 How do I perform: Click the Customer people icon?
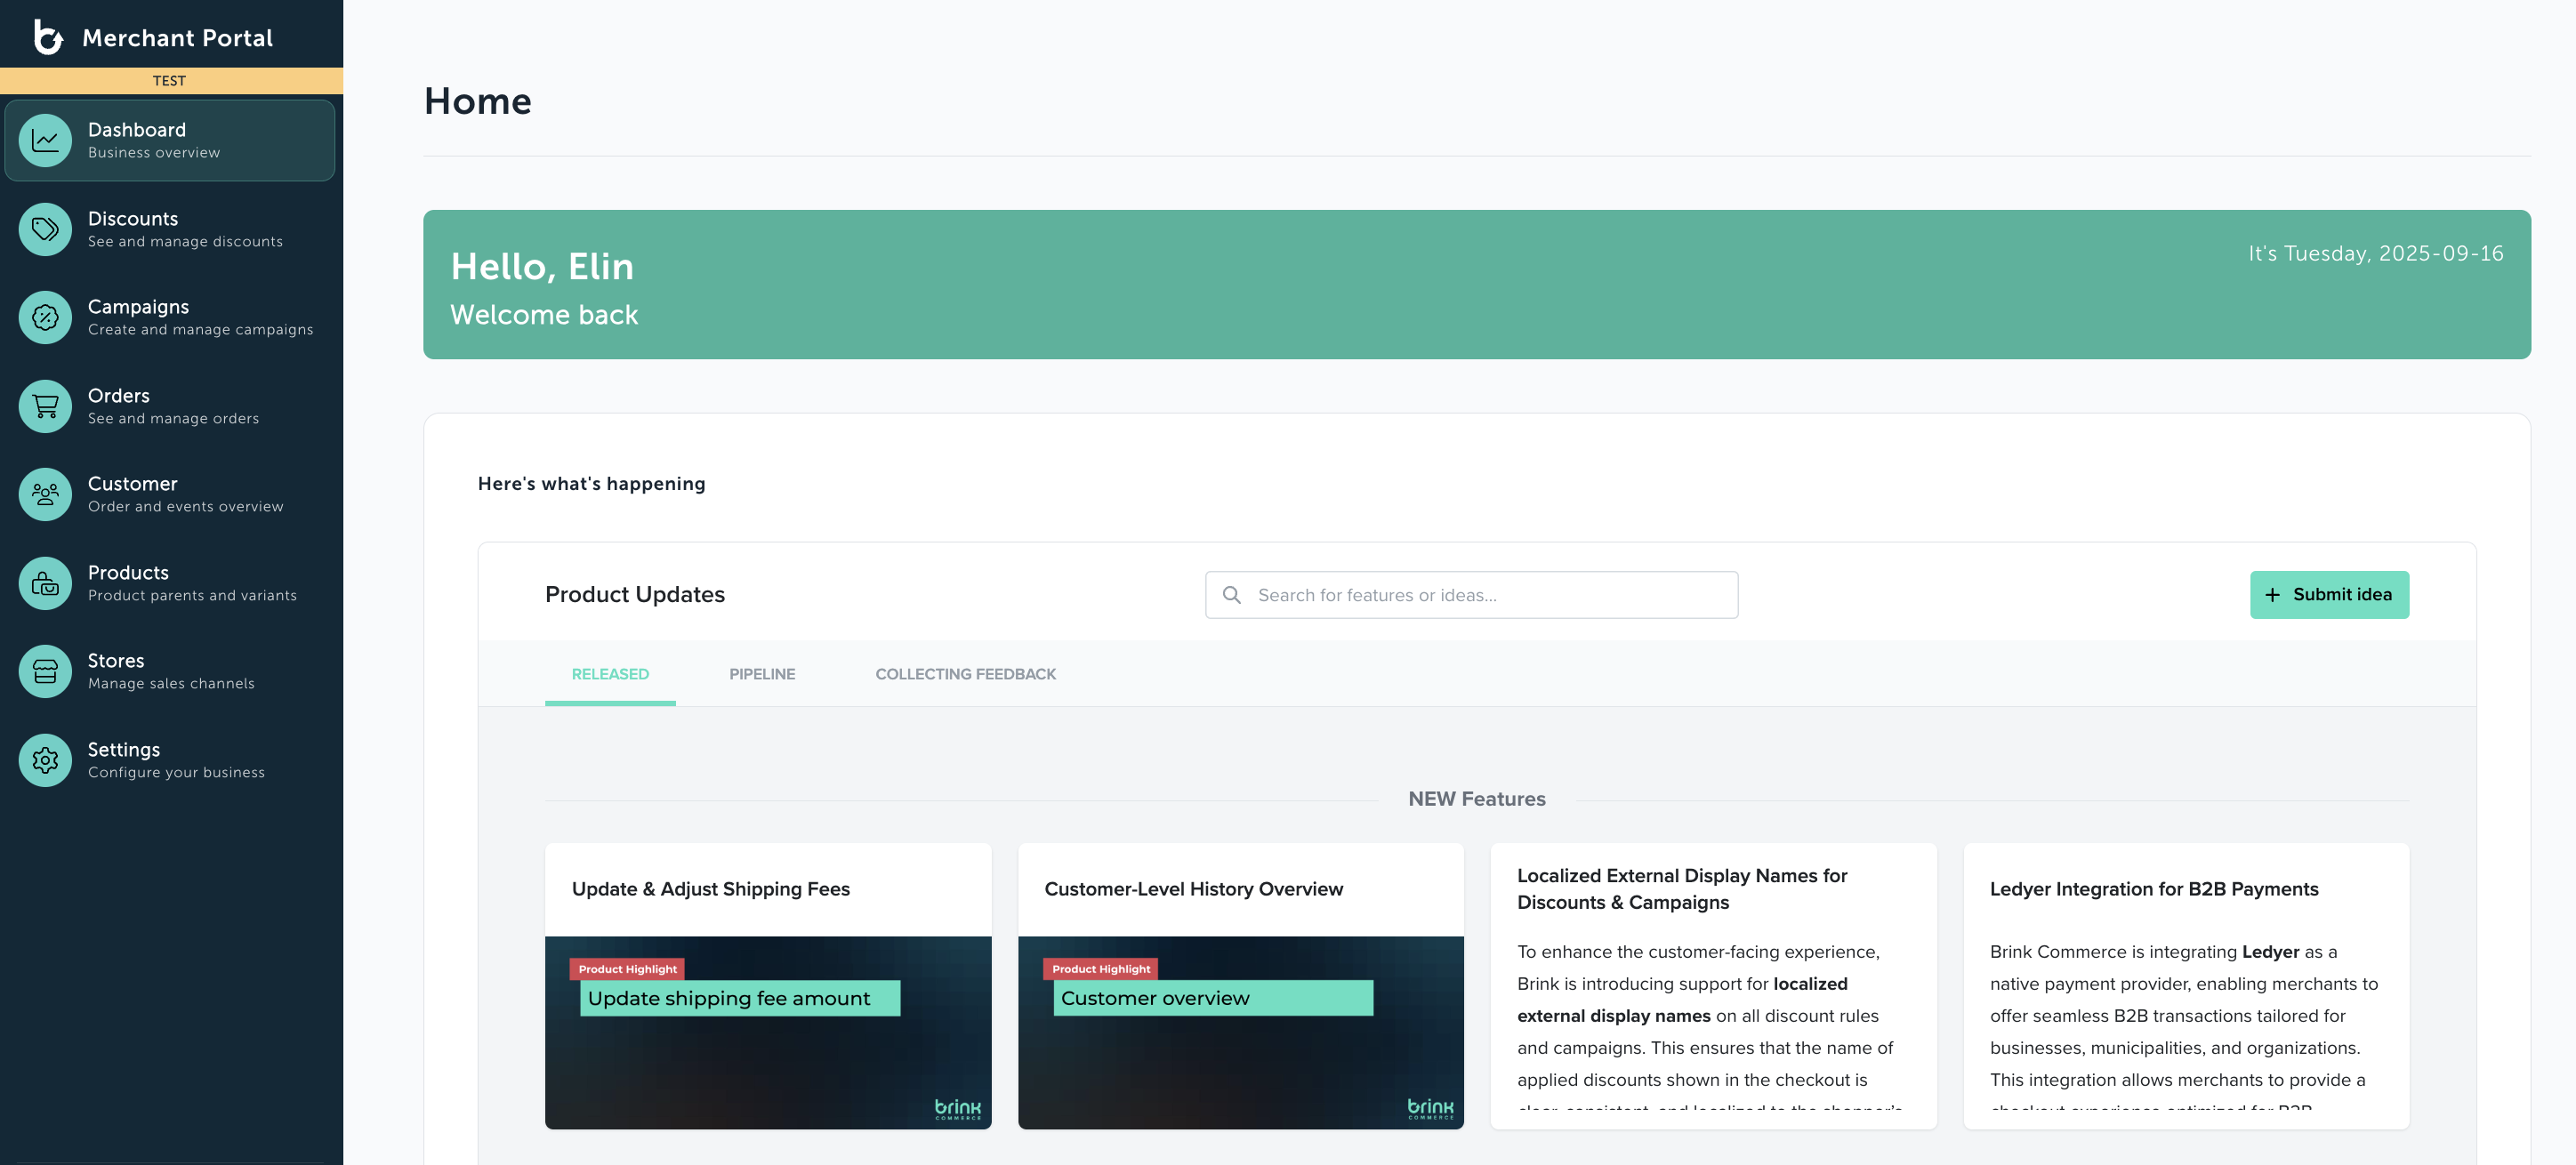[x=45, y=494]
